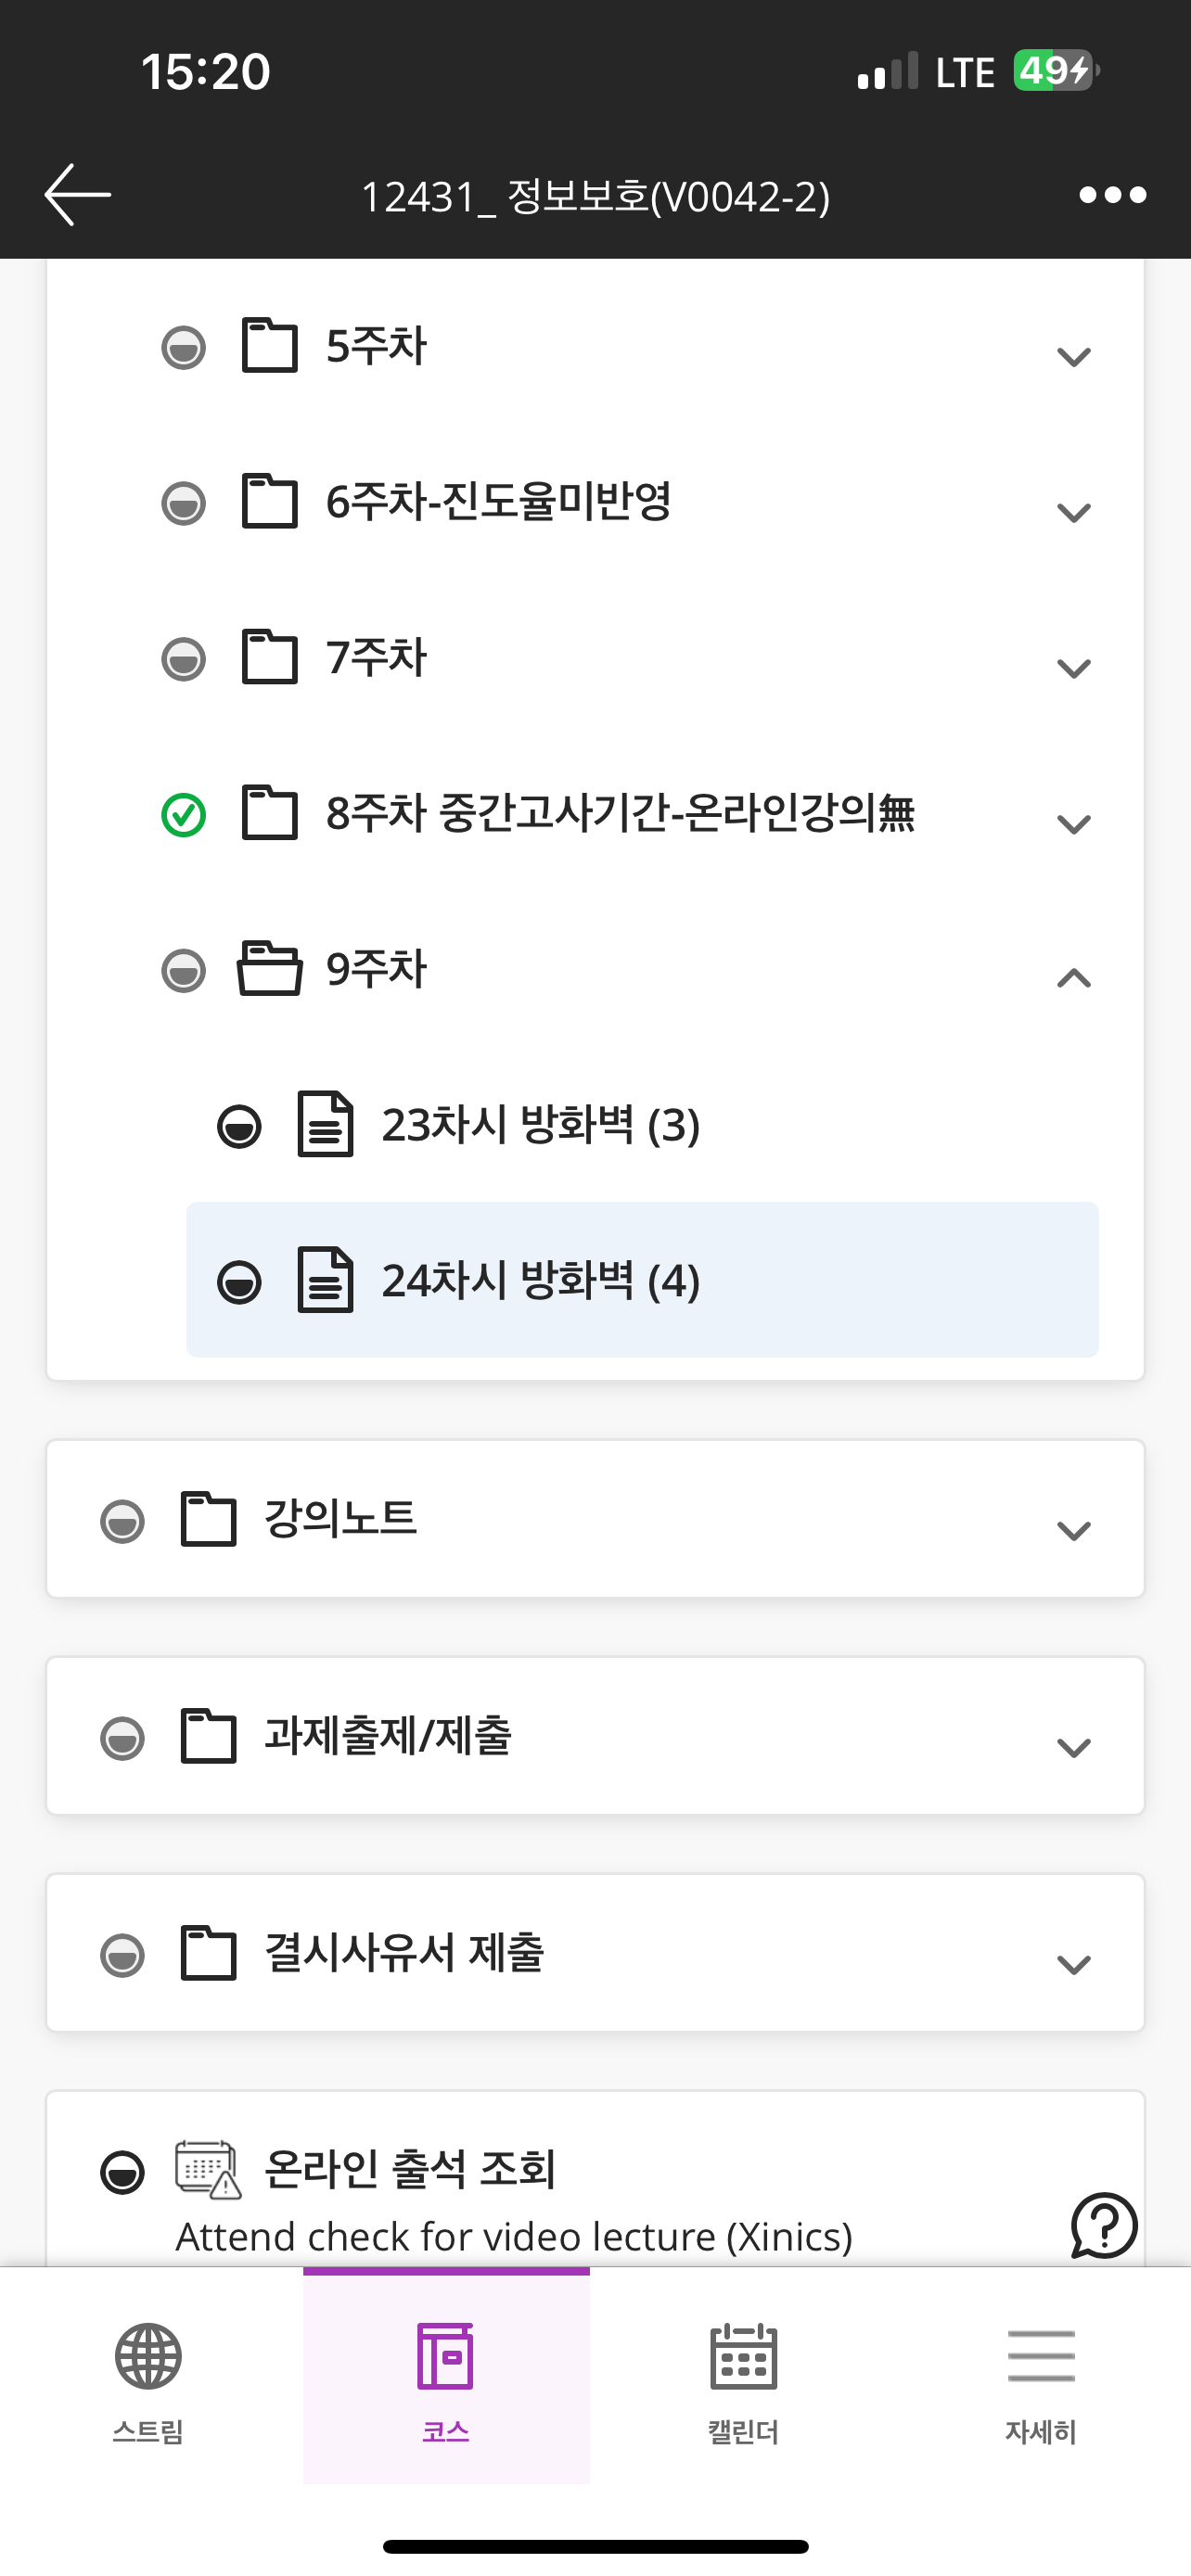Tap the back arrow in header
The image size is (1191, 2576).
[x=77, y=194]
